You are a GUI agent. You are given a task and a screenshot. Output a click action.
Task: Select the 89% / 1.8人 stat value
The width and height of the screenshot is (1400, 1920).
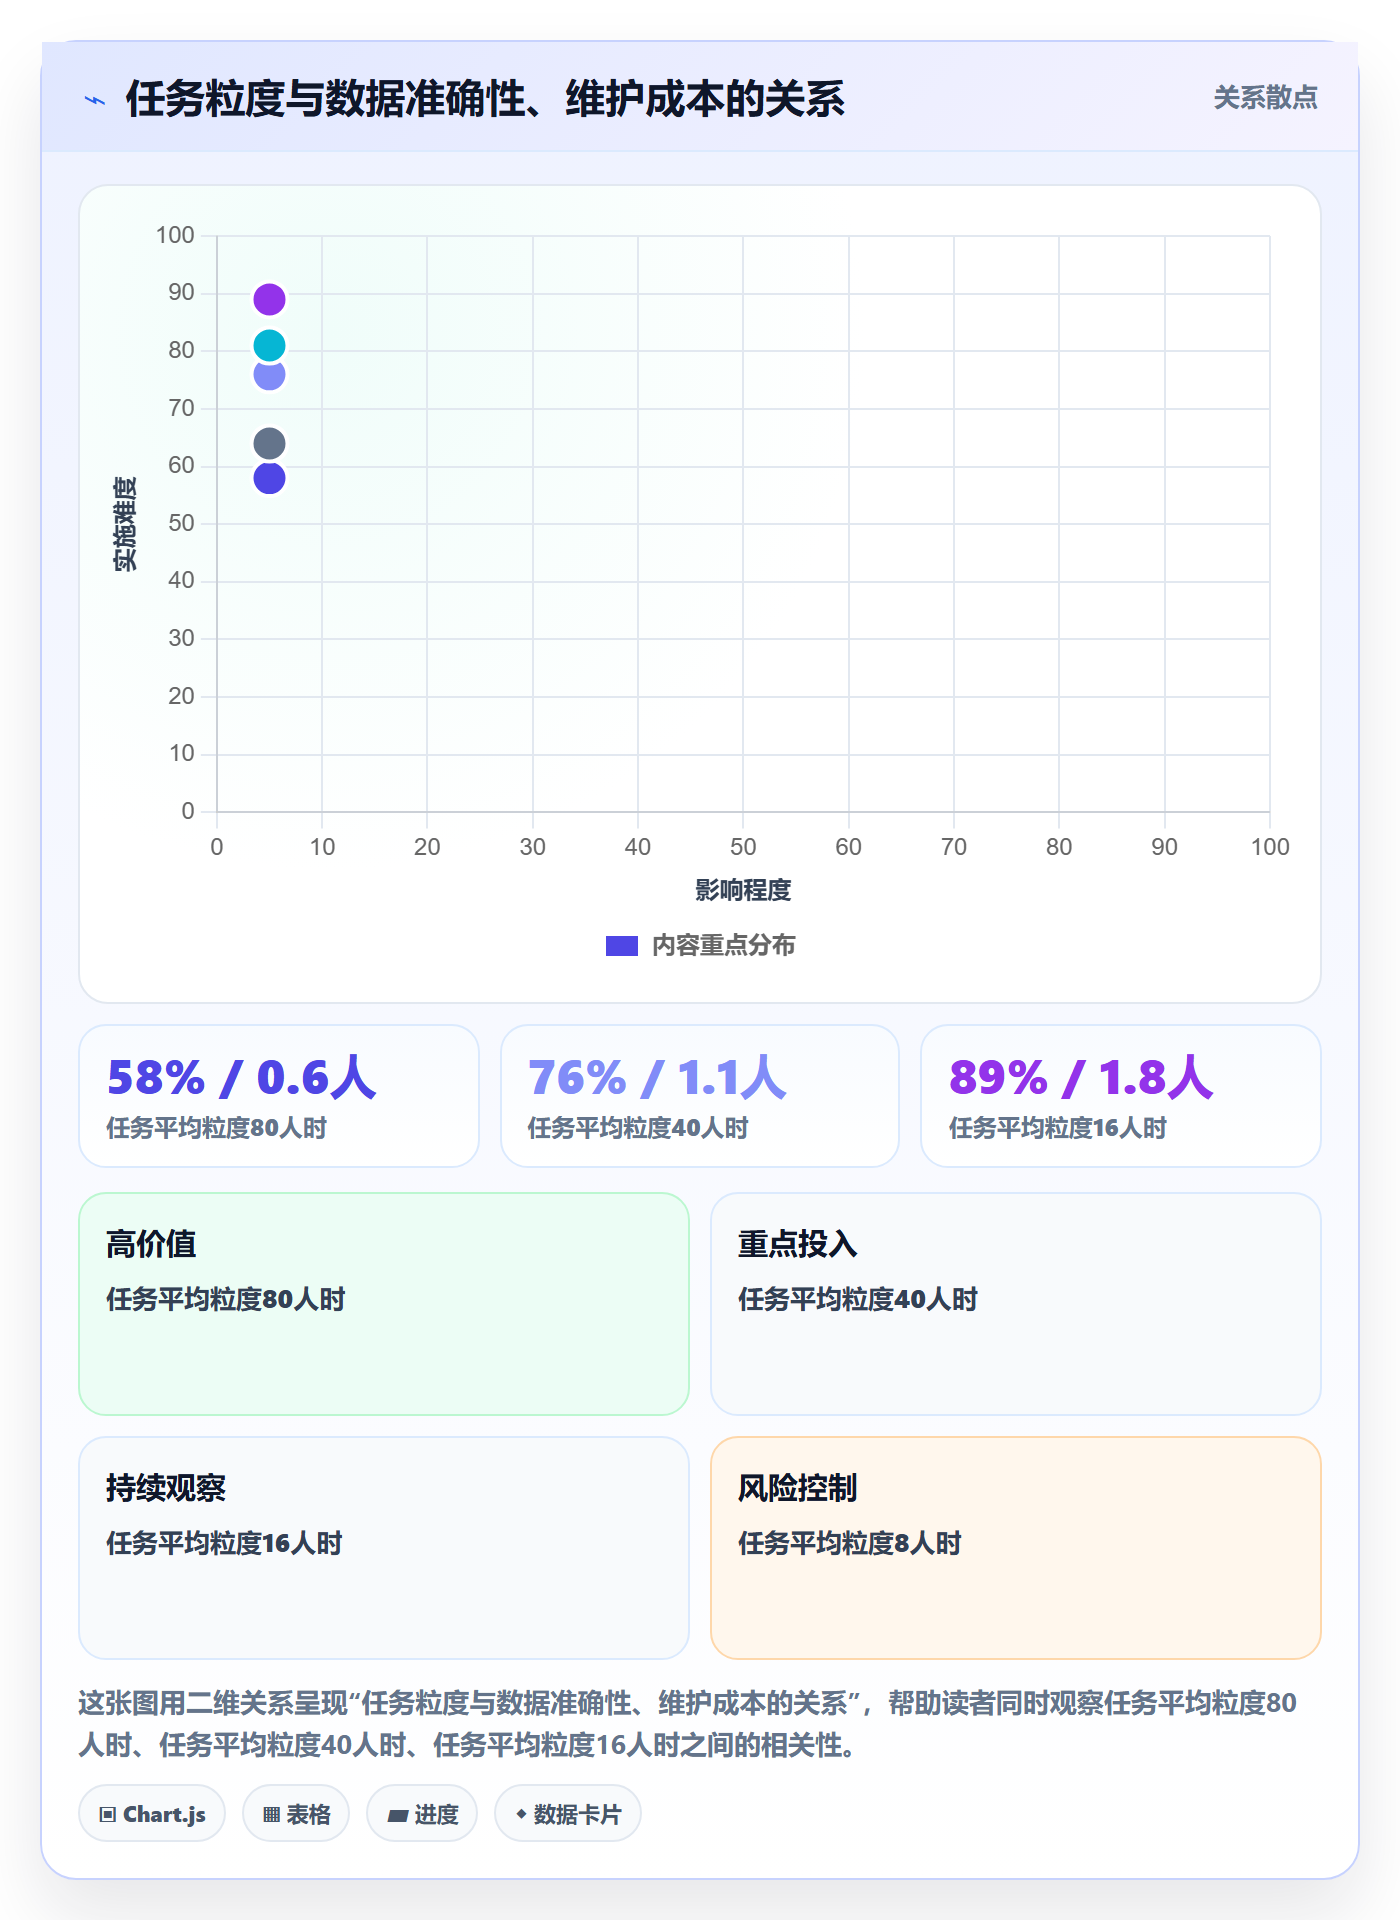(1081, 1078)
